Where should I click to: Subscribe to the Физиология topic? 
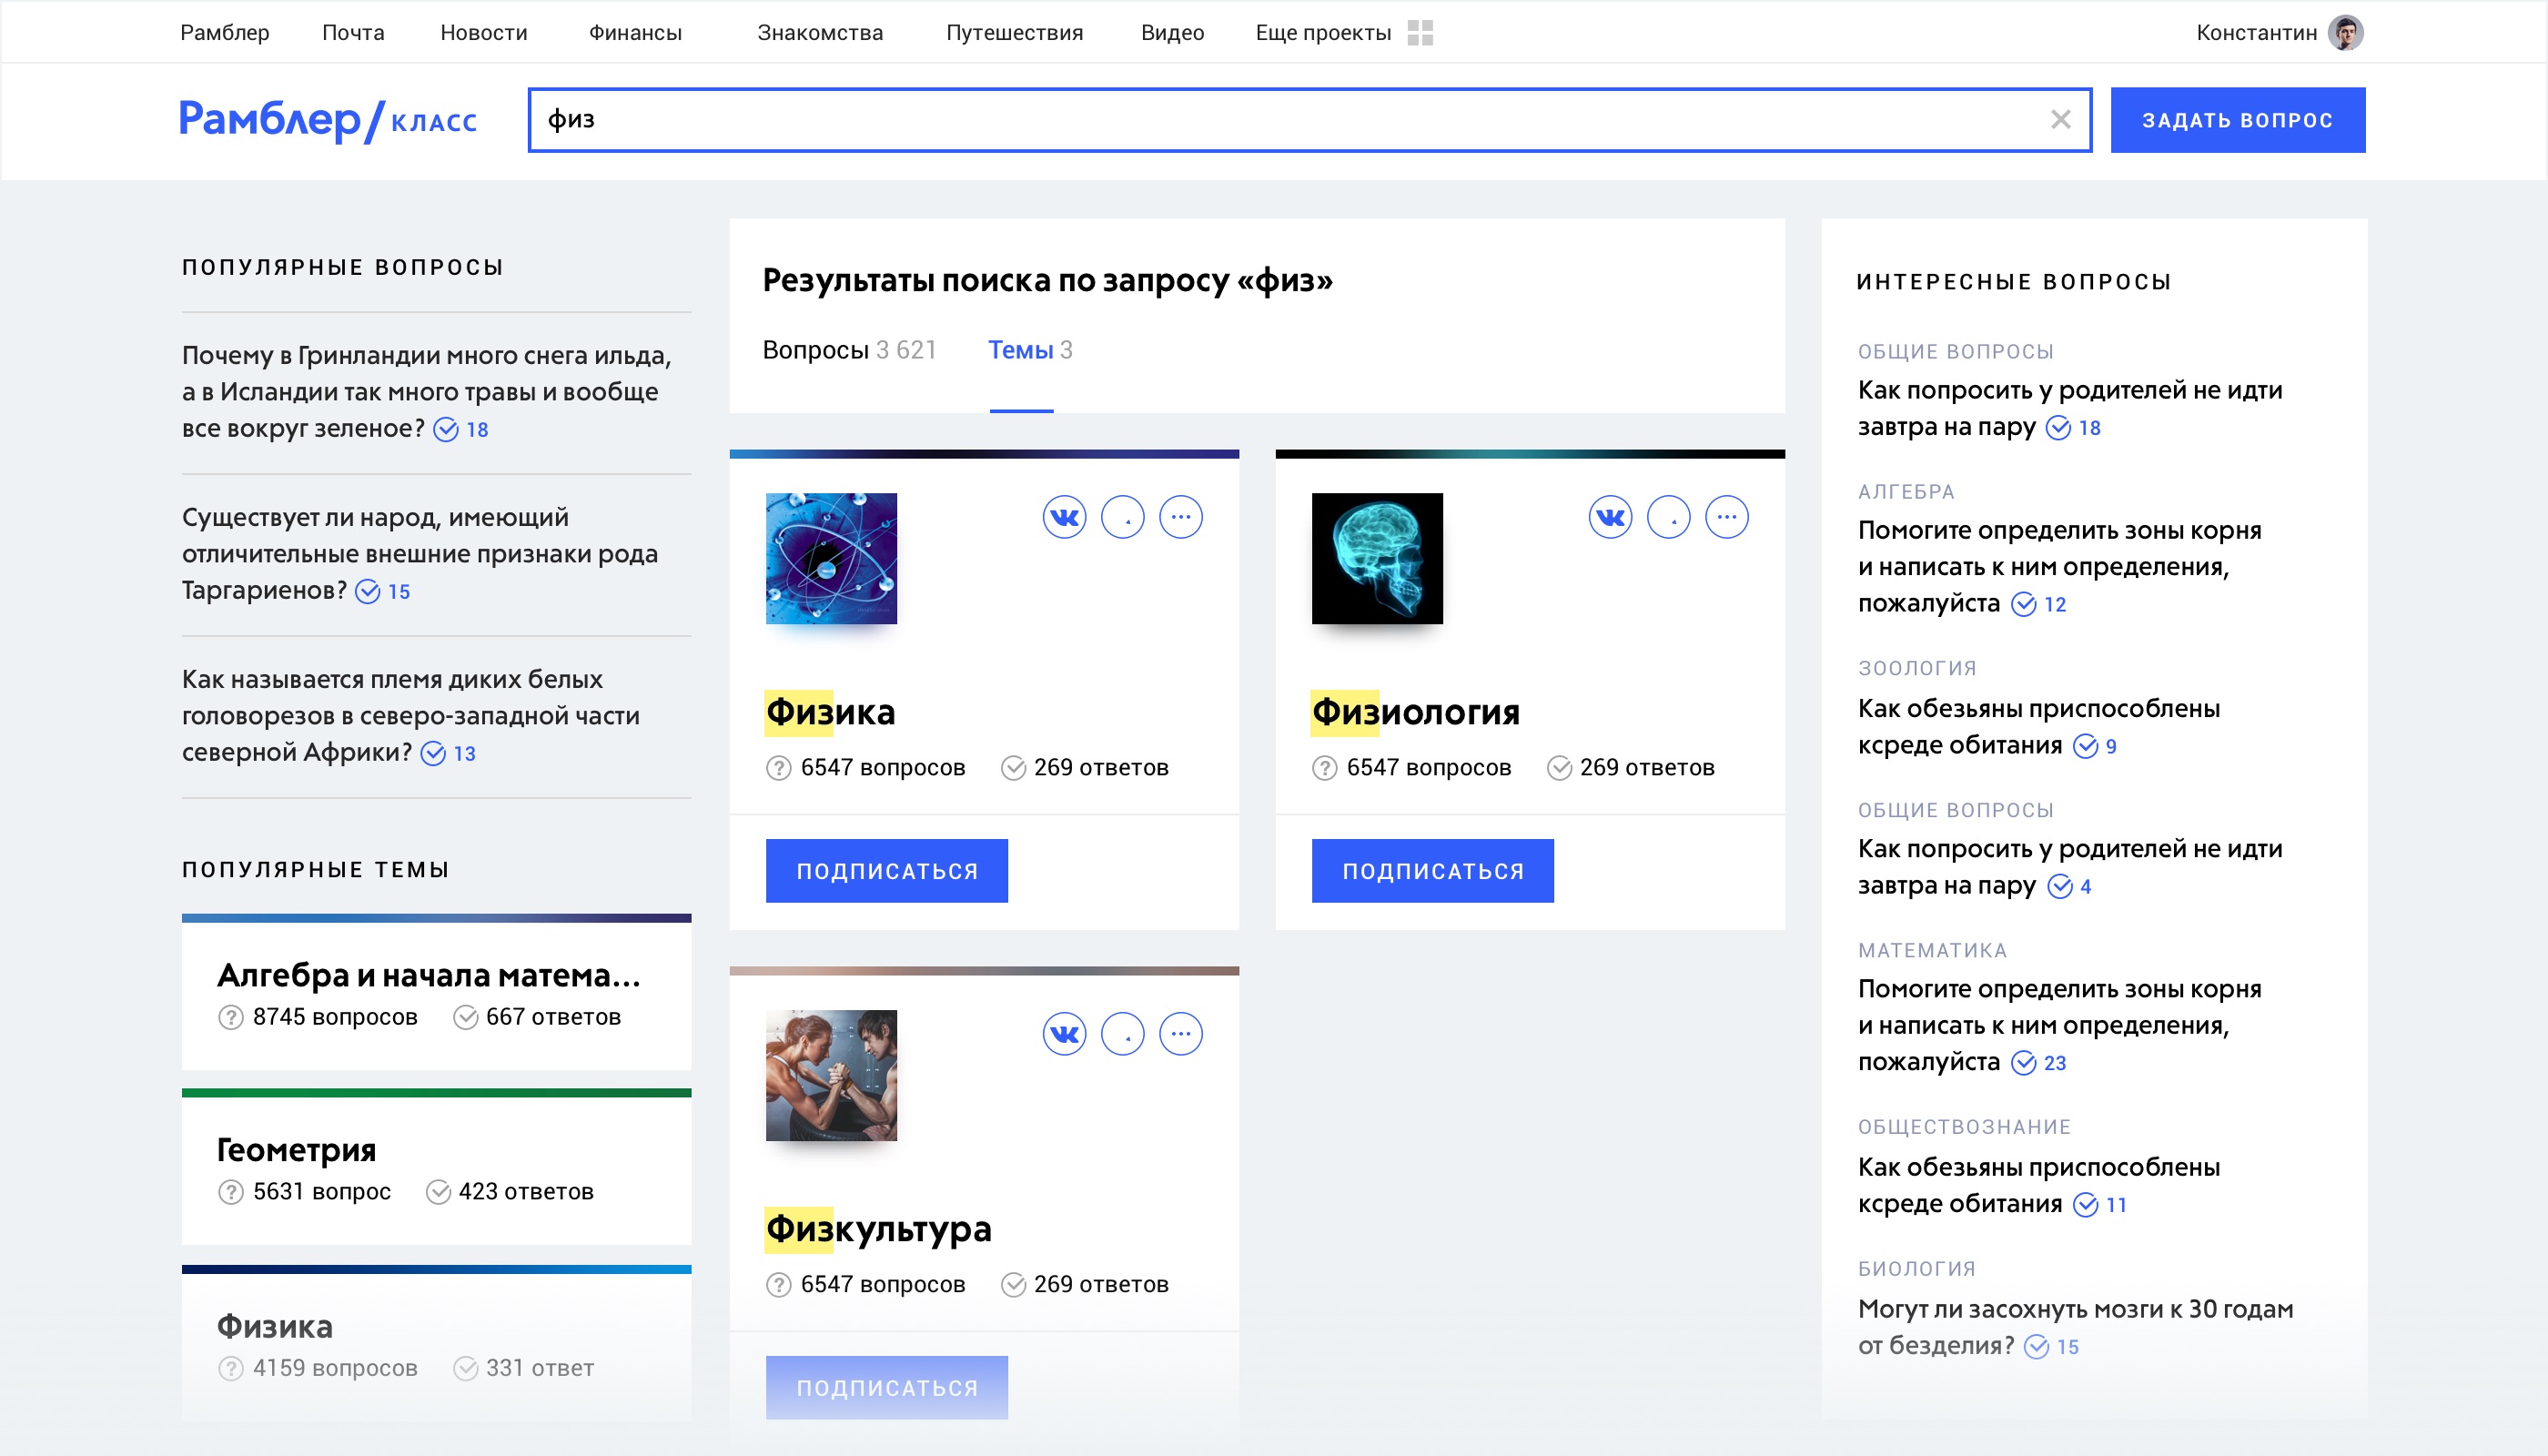click(x=1432, y=871)
